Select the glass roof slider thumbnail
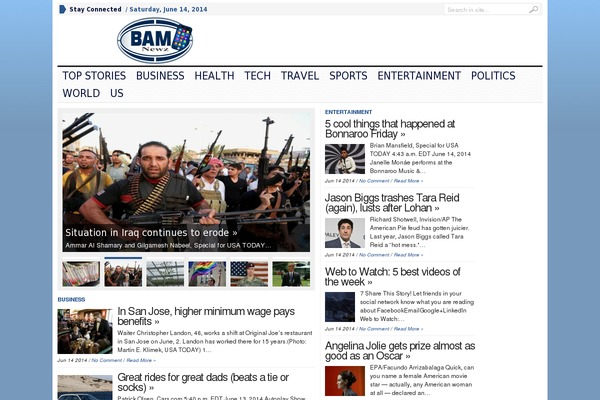The width and height of the screenshot is (600, 400). click(x=165, y=274)
